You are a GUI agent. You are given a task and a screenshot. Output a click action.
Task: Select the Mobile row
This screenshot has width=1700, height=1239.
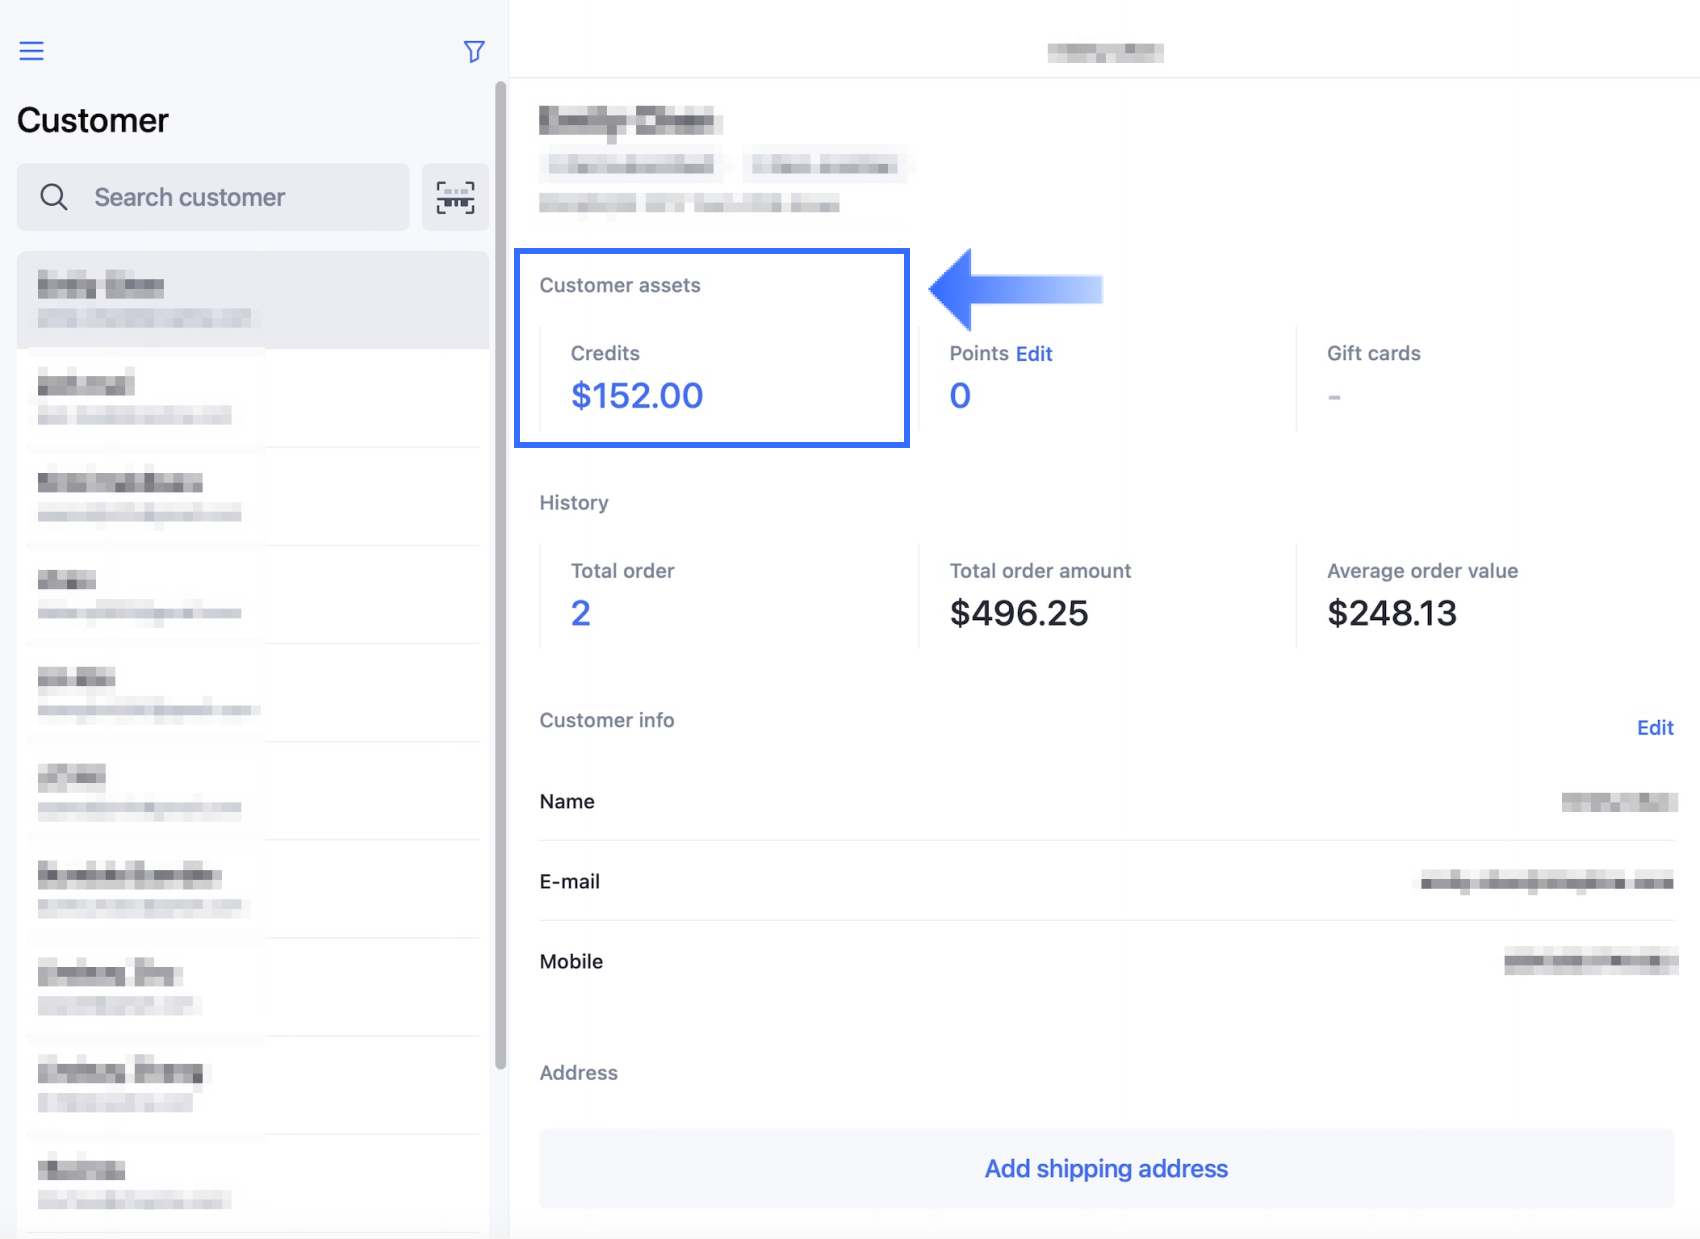[x=1106, y=961]
